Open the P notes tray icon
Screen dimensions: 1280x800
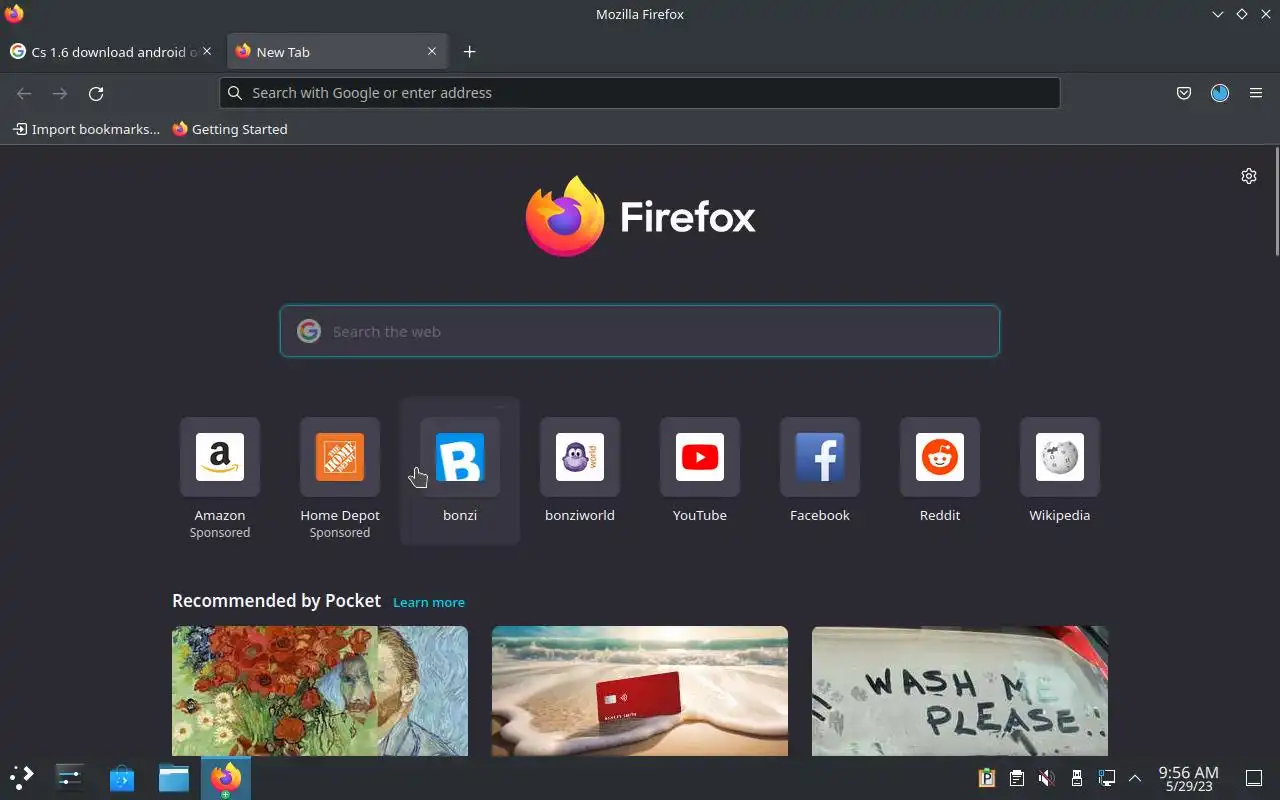[986, 778]
